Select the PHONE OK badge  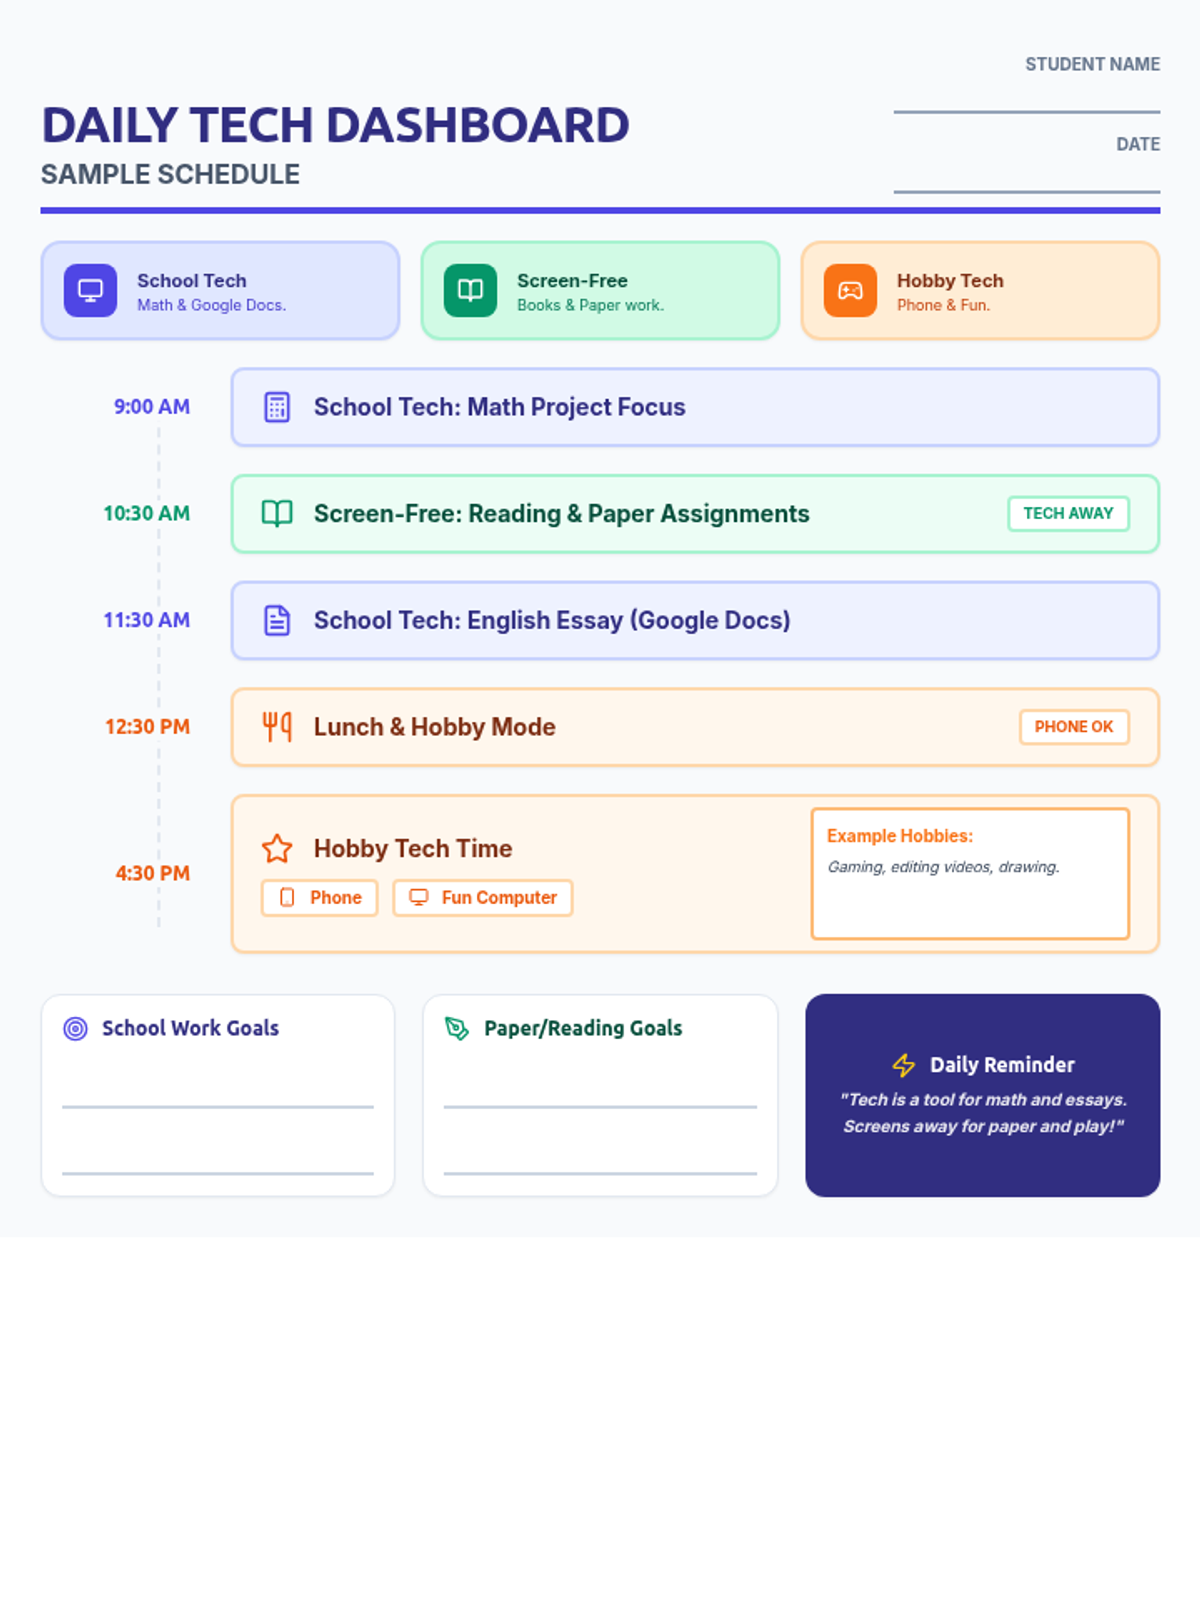pos(1074,727)
